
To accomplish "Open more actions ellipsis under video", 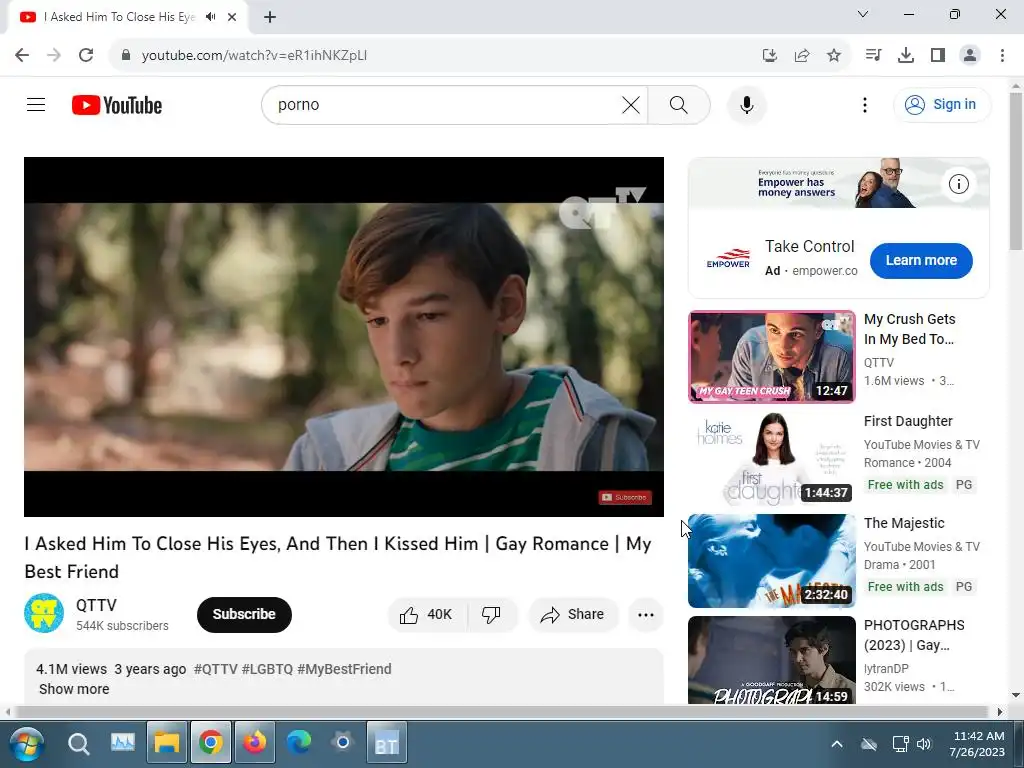I will (x=646, y=615).
